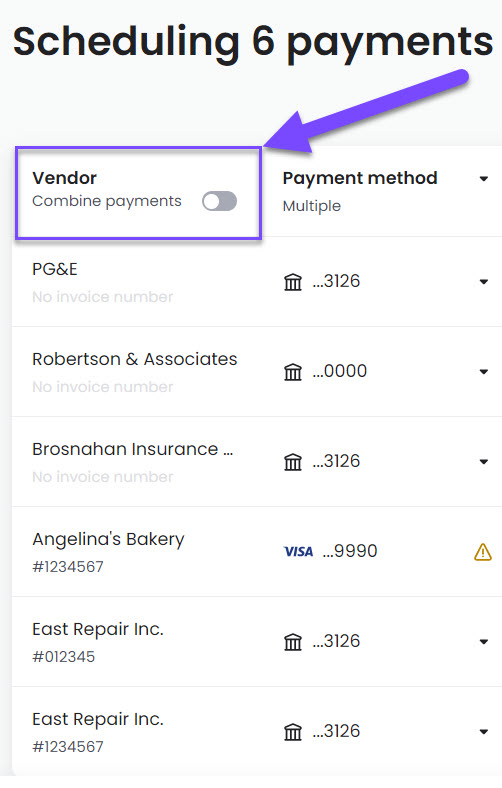Select Angelina's Bakery vendor name

109,539
